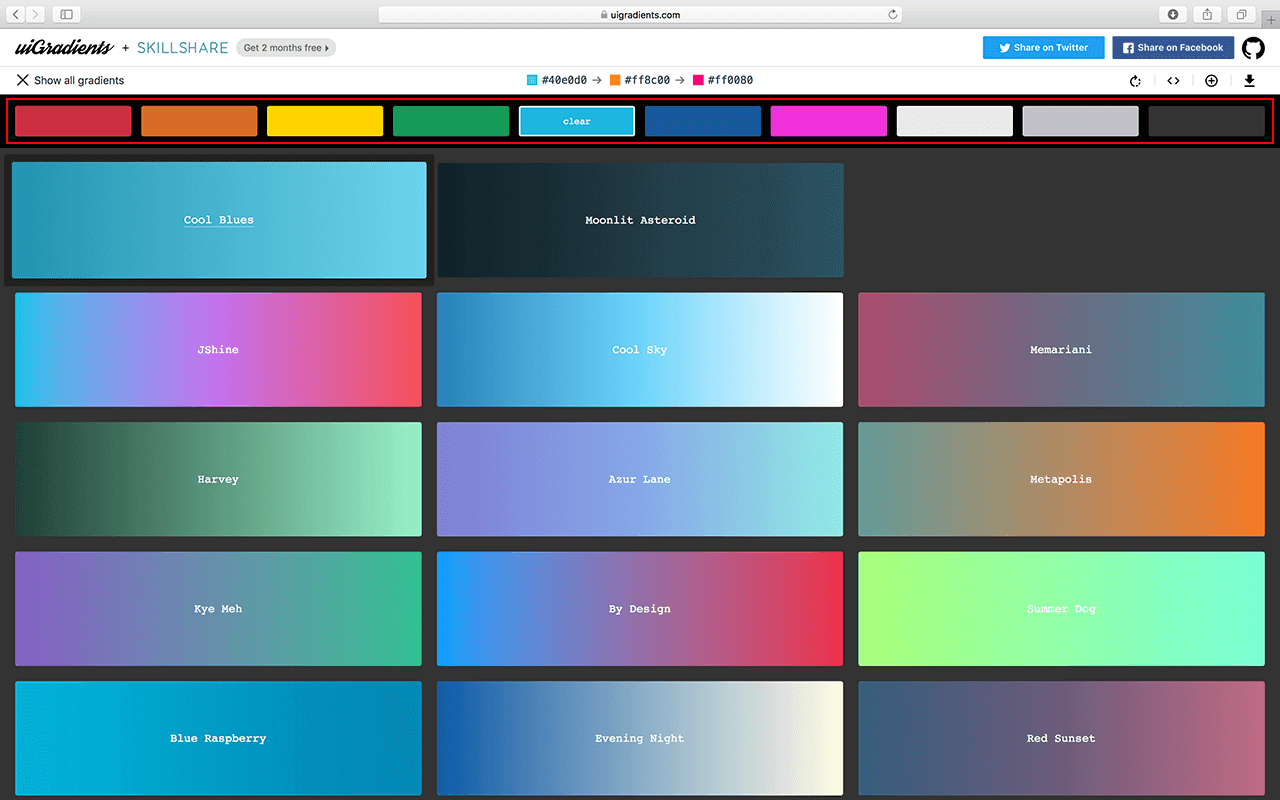The image size is (1280, 800).
Task: Open Safari downloads icon
Action: 1172,14
